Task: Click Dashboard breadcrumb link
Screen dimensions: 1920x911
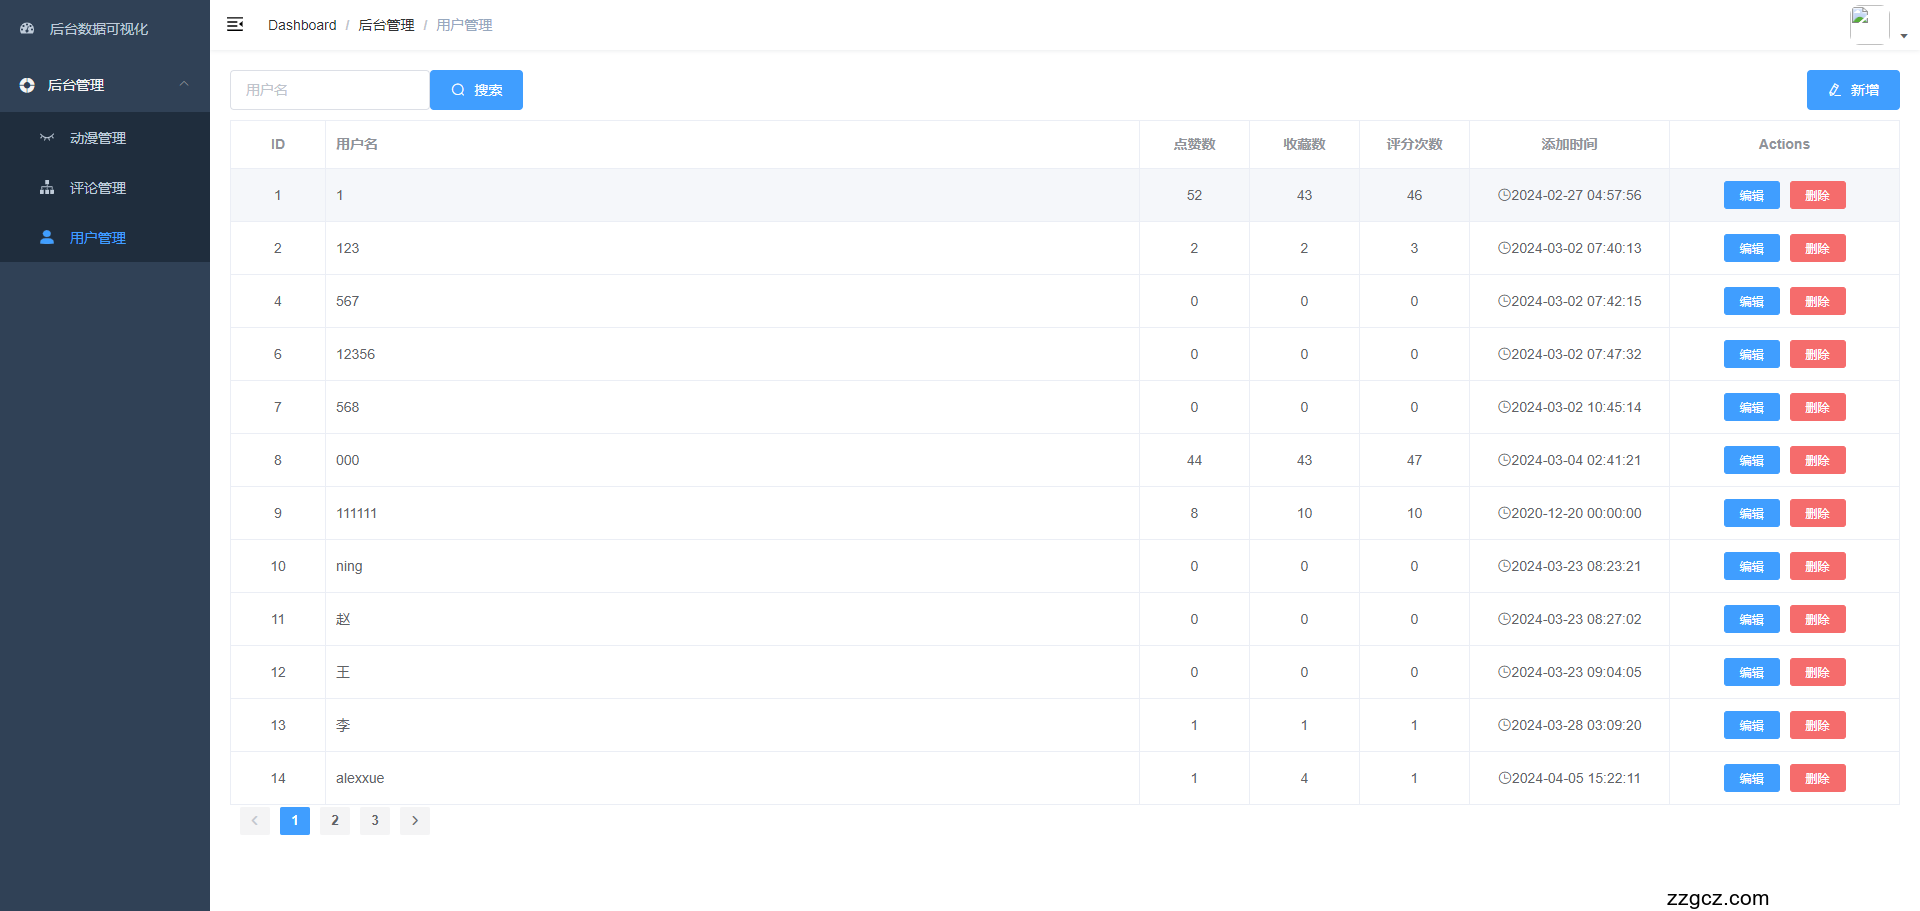Action: point(302,25)
